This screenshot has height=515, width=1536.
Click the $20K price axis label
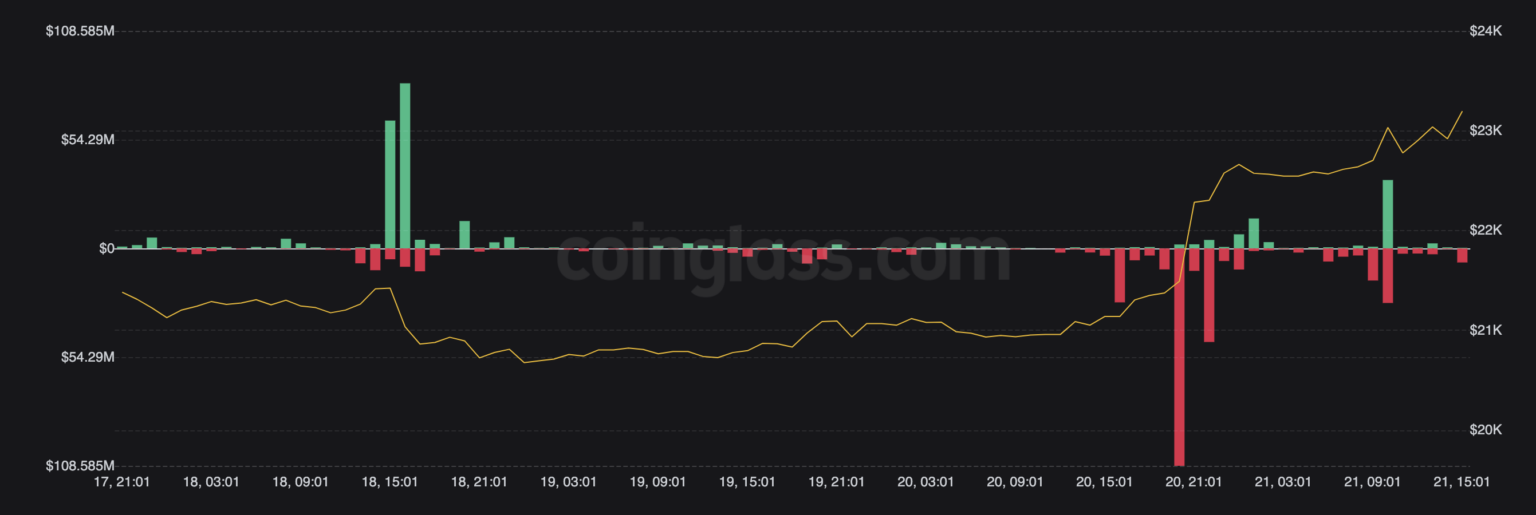(x=1486, y=430)
